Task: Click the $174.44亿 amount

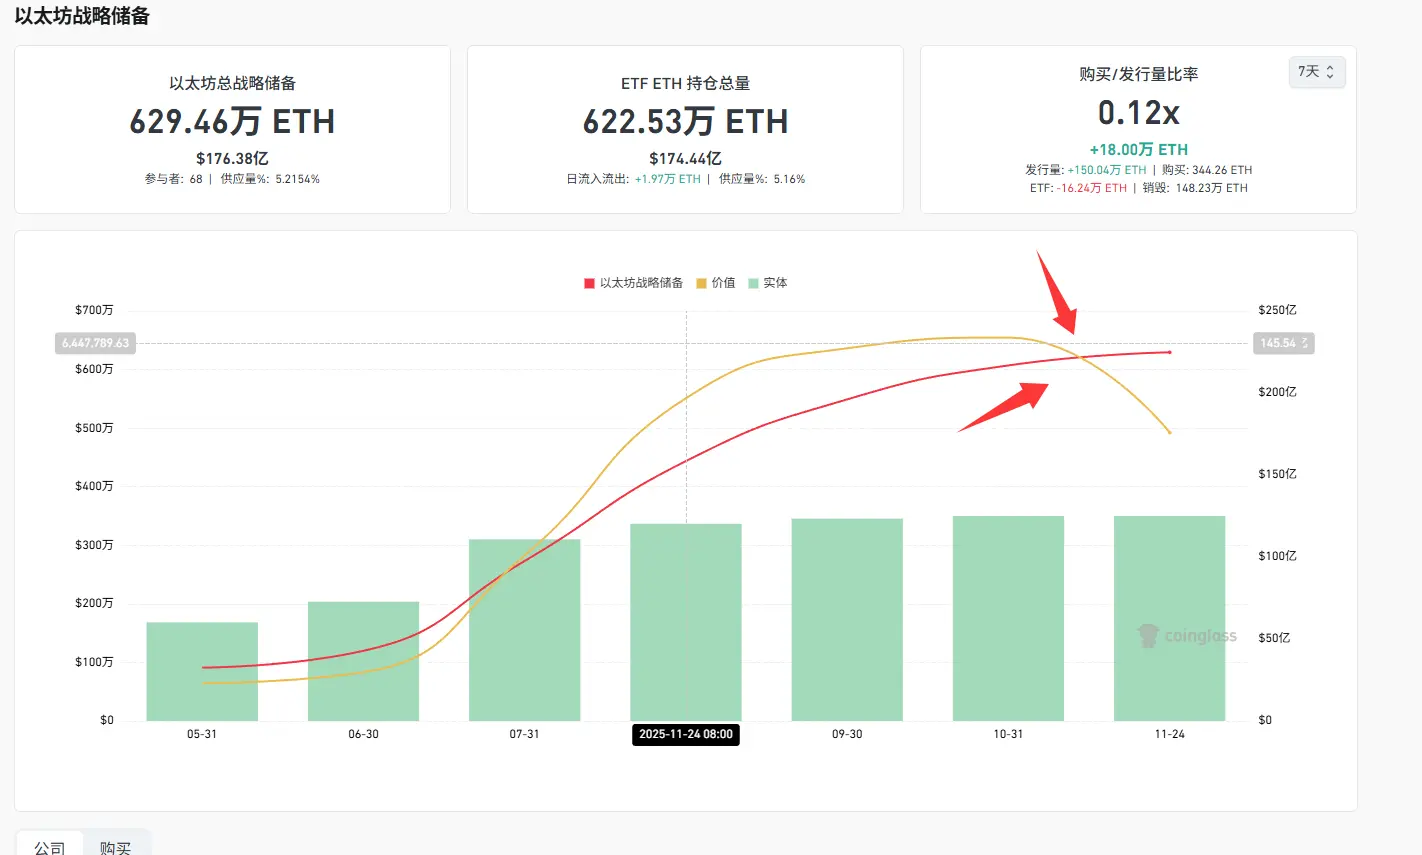Action: coord(685,158)
